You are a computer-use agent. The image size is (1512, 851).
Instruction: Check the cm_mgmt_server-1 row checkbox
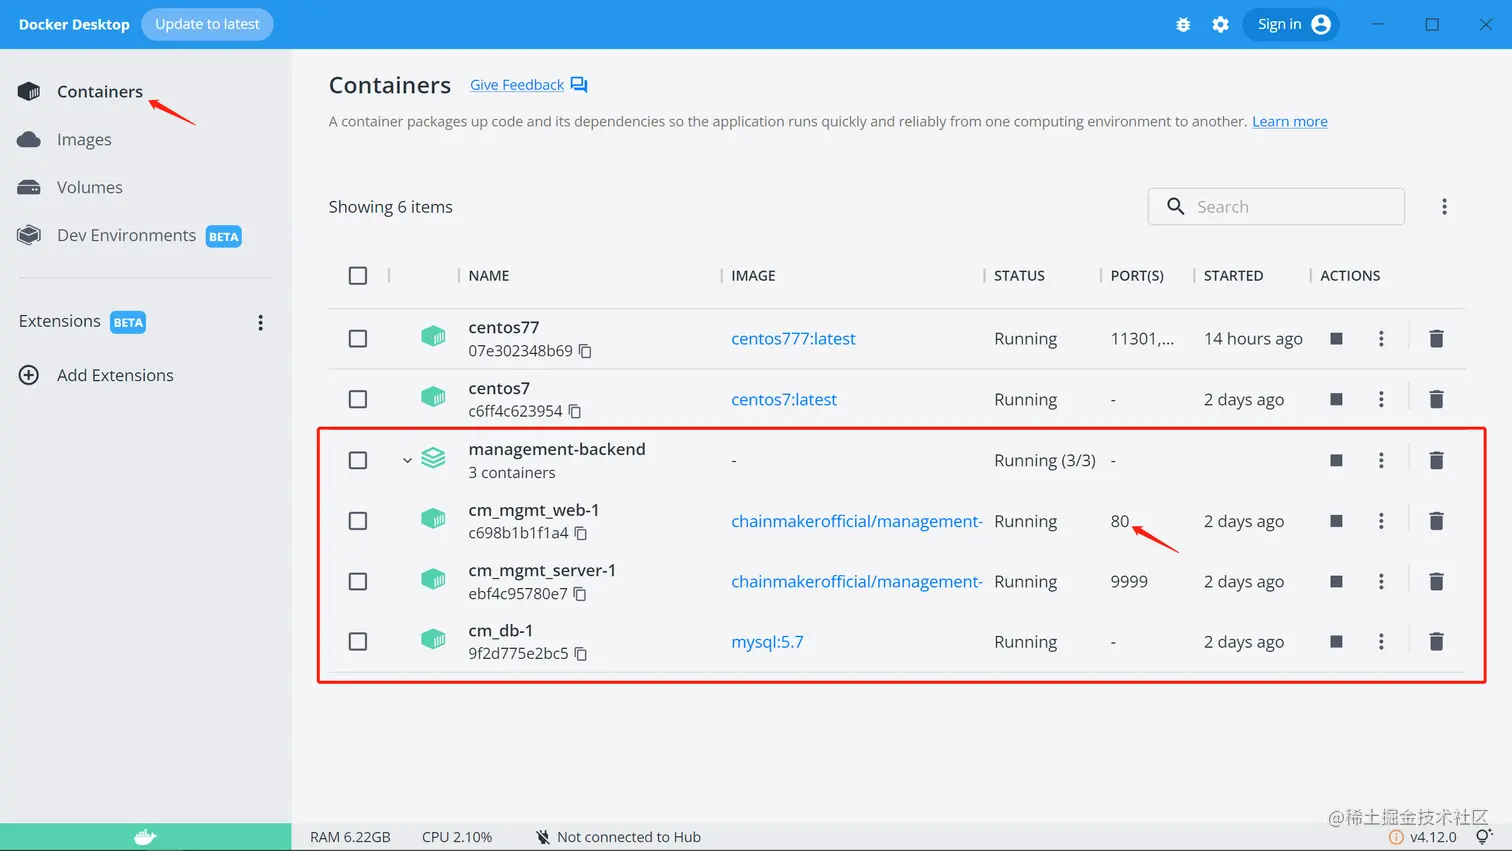(x=358, y=581)
